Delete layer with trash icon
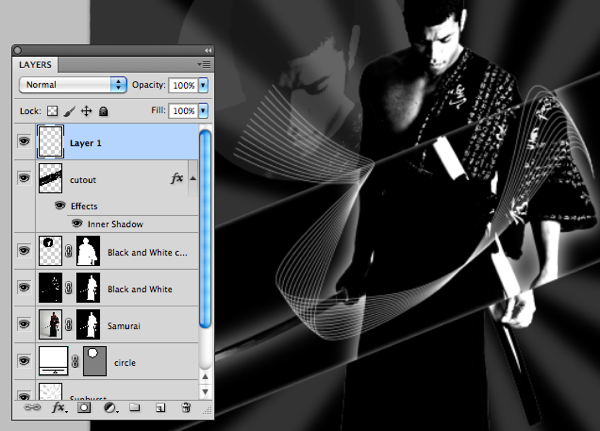Screen dimensions: 600x431 (x=186, y=407)
